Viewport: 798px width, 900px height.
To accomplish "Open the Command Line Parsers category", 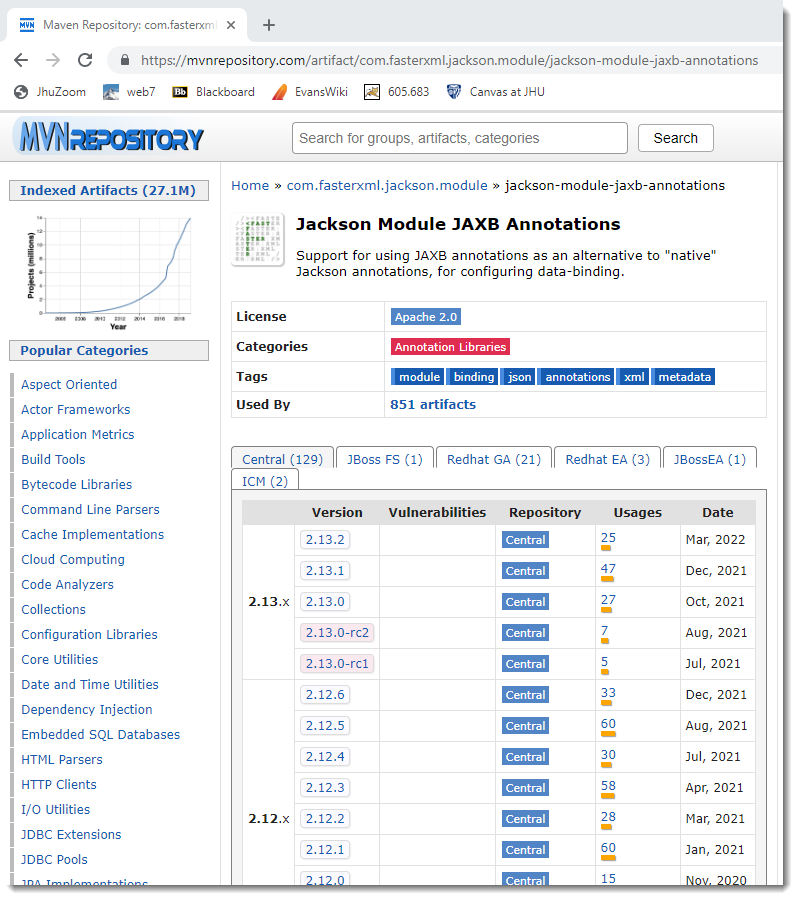I will pos(90,510).
